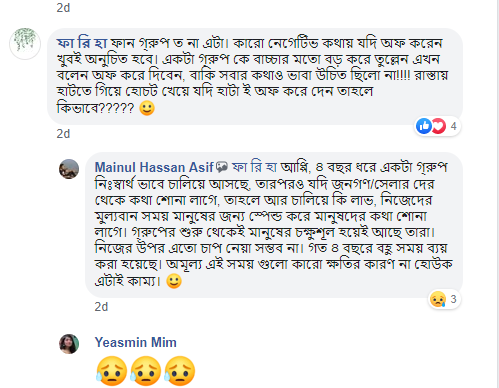
Task: Open the plant profile picture of ফা রি হা
Action: tap(25, 44)
